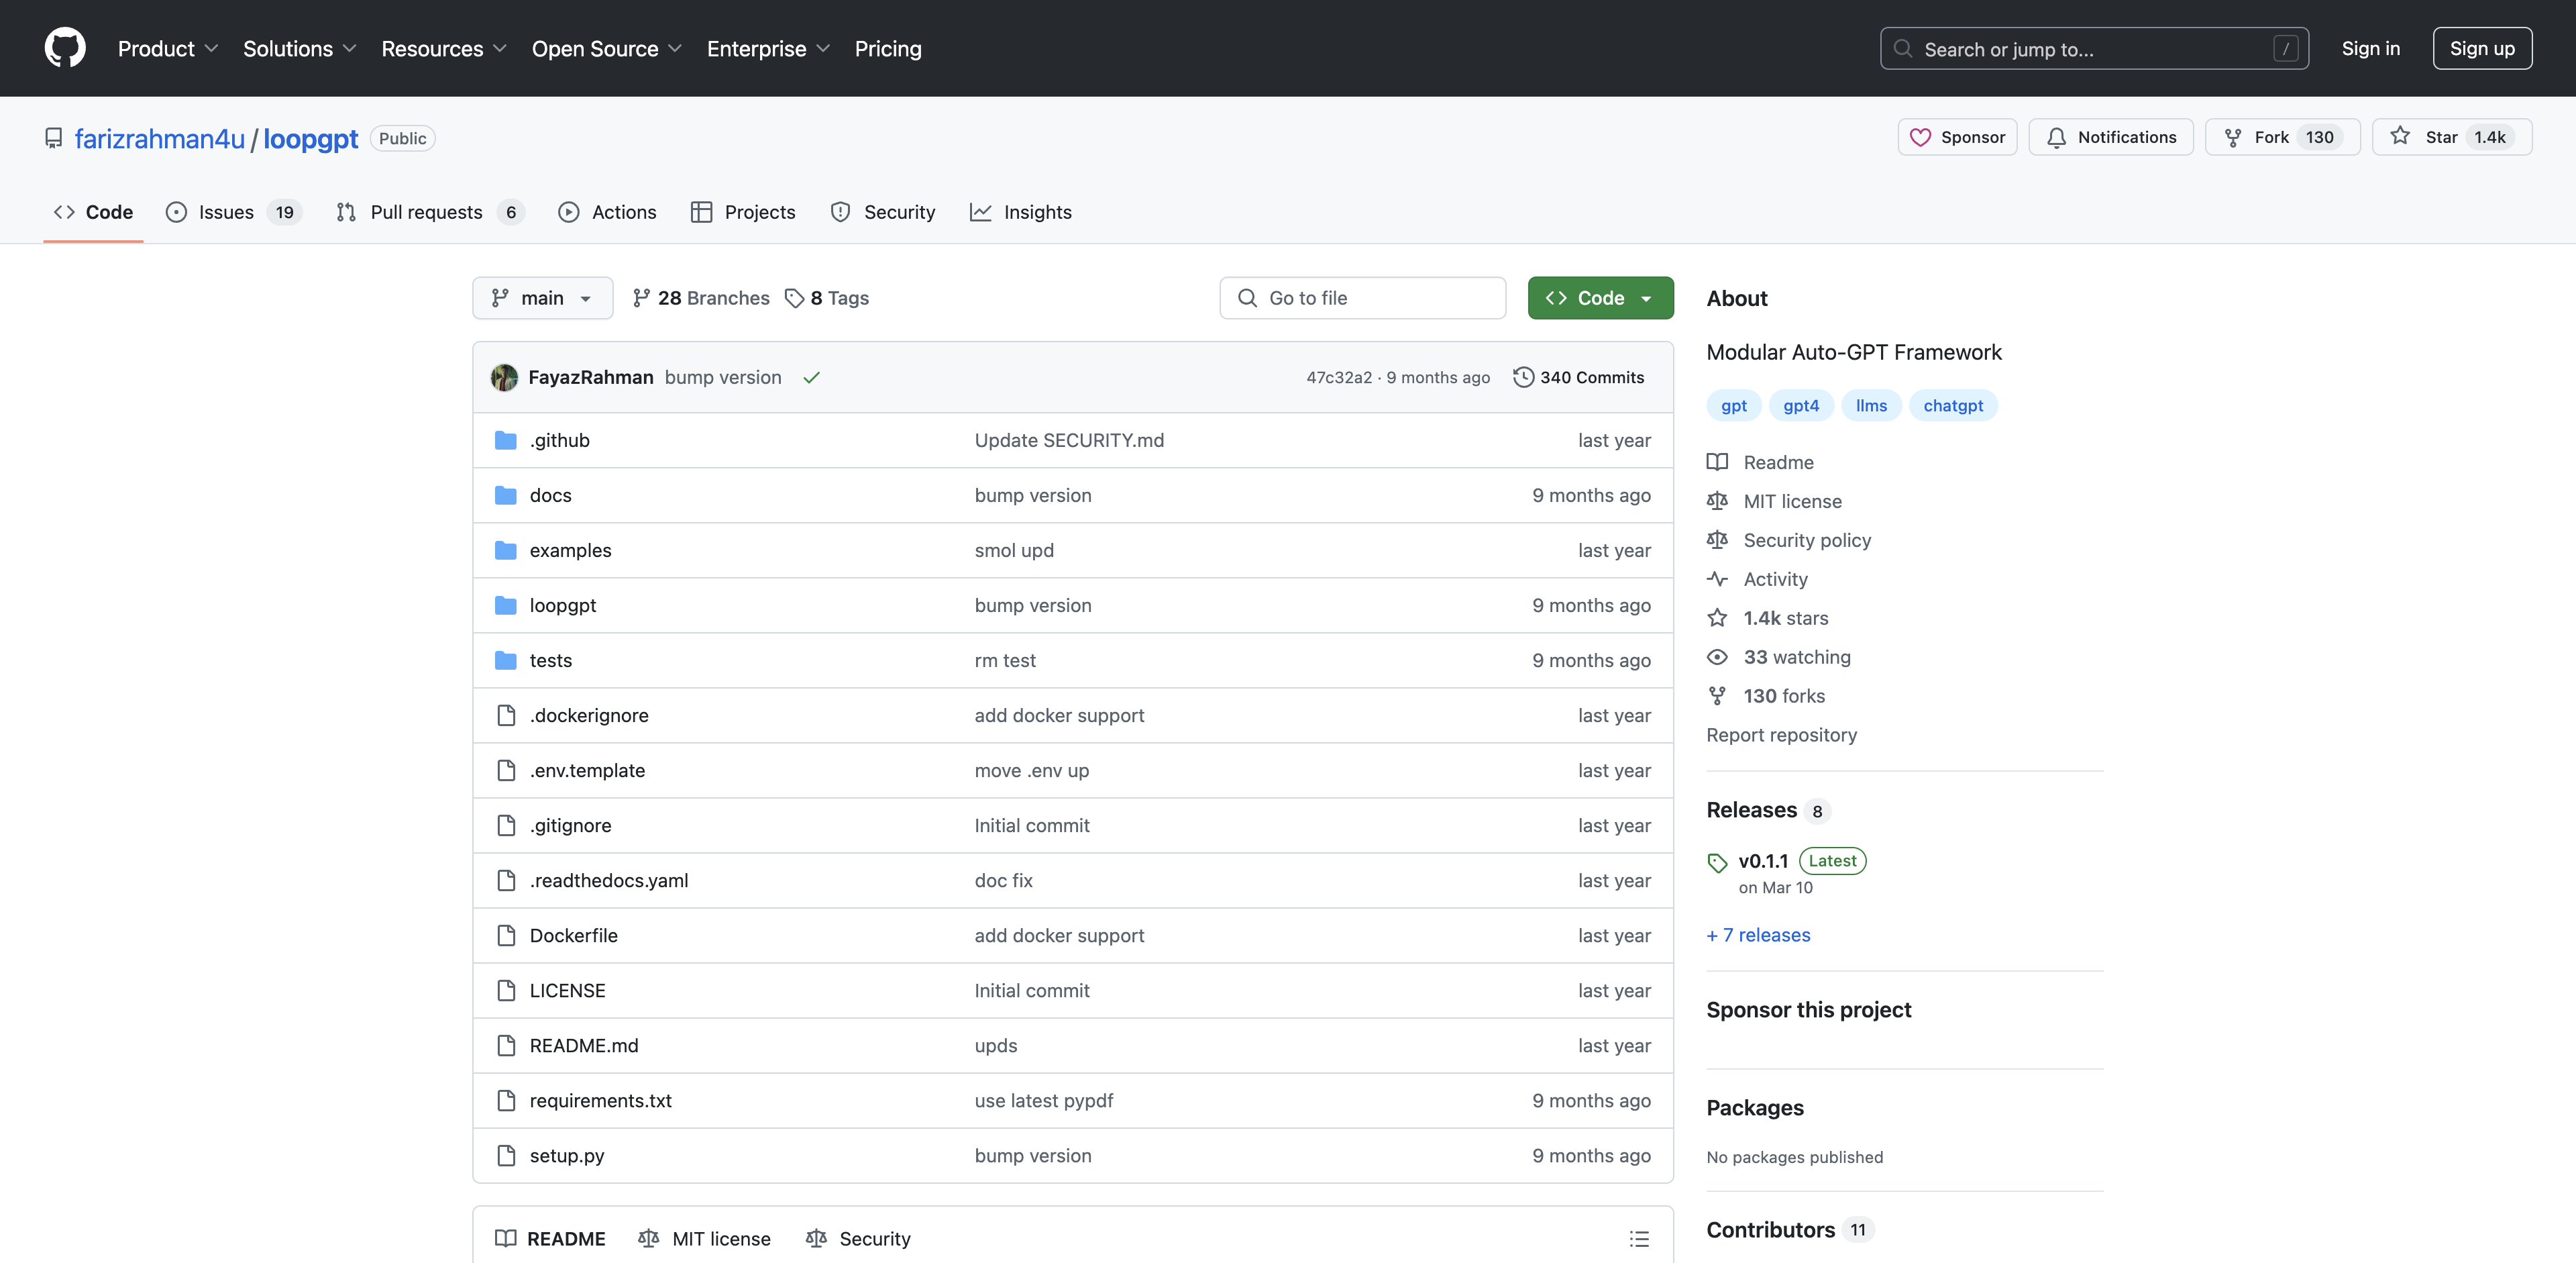The image size is (2576, 1263).
Task: Click the llms topic tag
Action: point(1871,405)
